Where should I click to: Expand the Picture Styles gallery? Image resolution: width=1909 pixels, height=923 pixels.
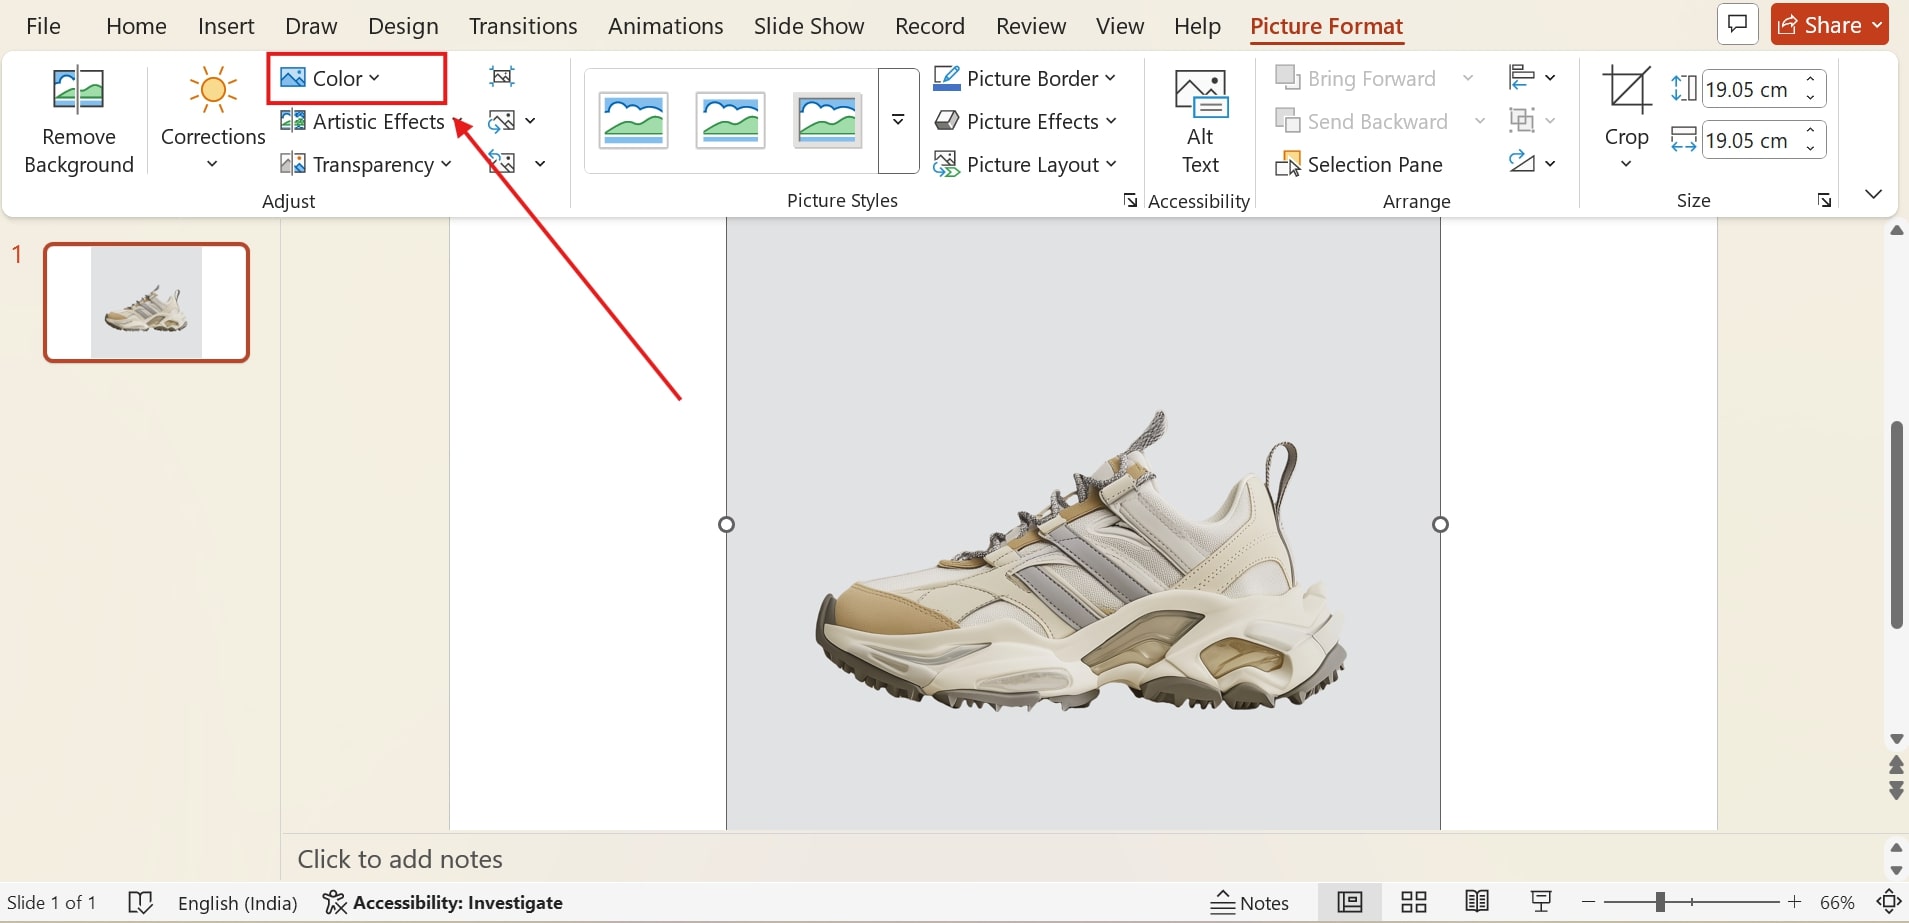(898, 121)
